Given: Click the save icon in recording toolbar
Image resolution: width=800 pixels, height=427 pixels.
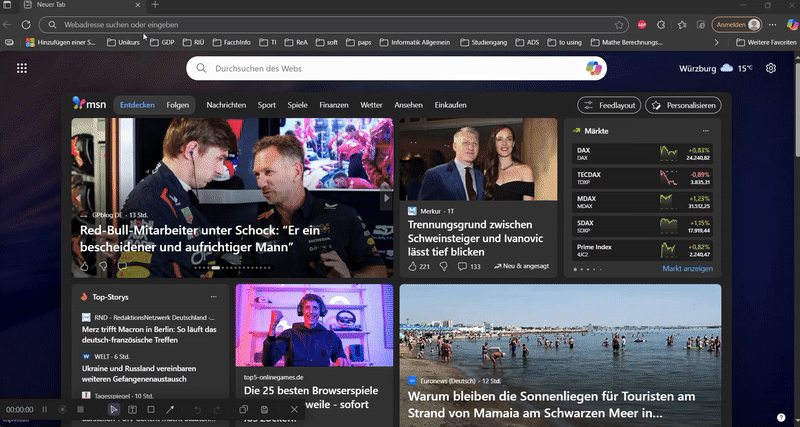Looking at the screenshot, I should coord(264,410).
